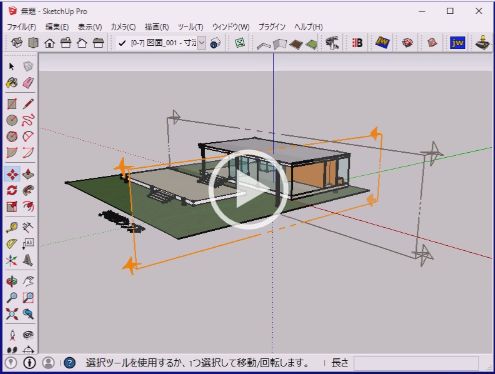Switch to Iso view in the toolbar
Screen dimensions: 495x374
pyautogui.click(x=17, y=43)
